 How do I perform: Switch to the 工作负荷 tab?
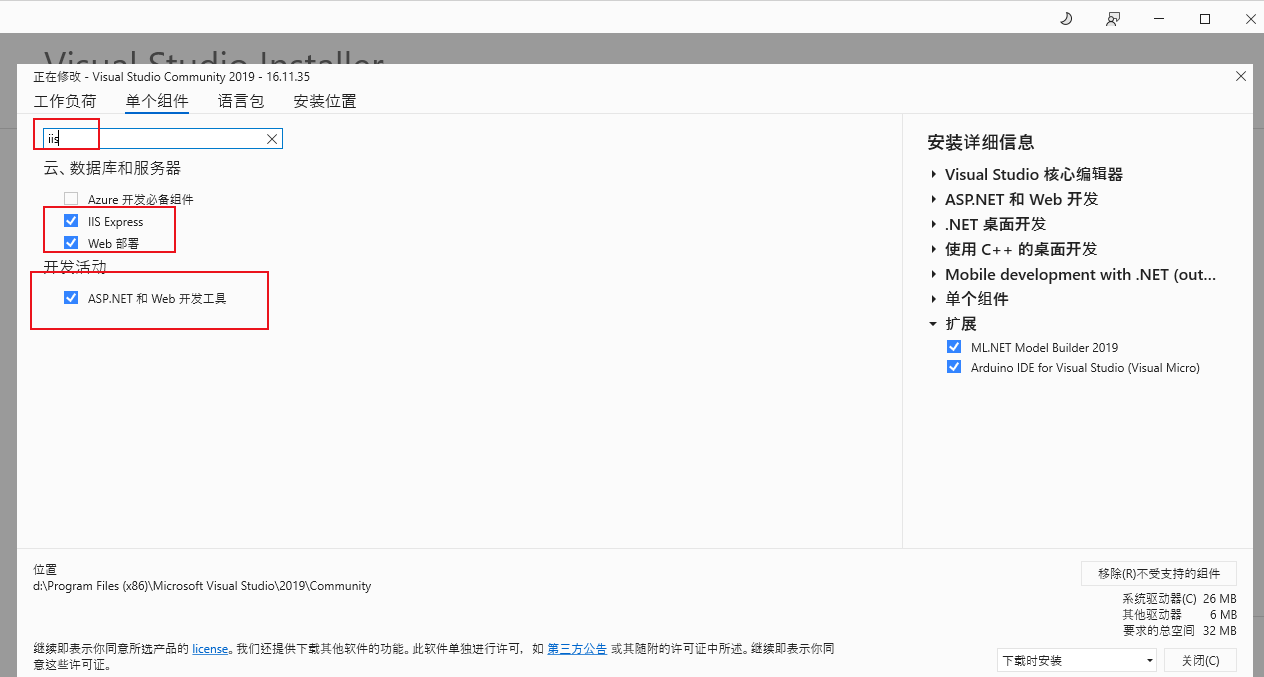[65, 101]
